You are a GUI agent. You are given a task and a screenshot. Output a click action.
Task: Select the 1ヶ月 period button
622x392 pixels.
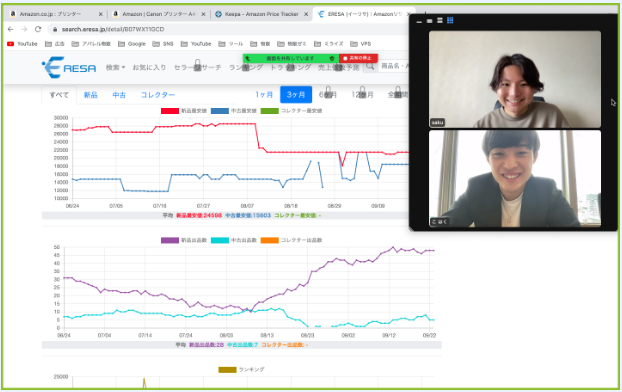point(264,94)
